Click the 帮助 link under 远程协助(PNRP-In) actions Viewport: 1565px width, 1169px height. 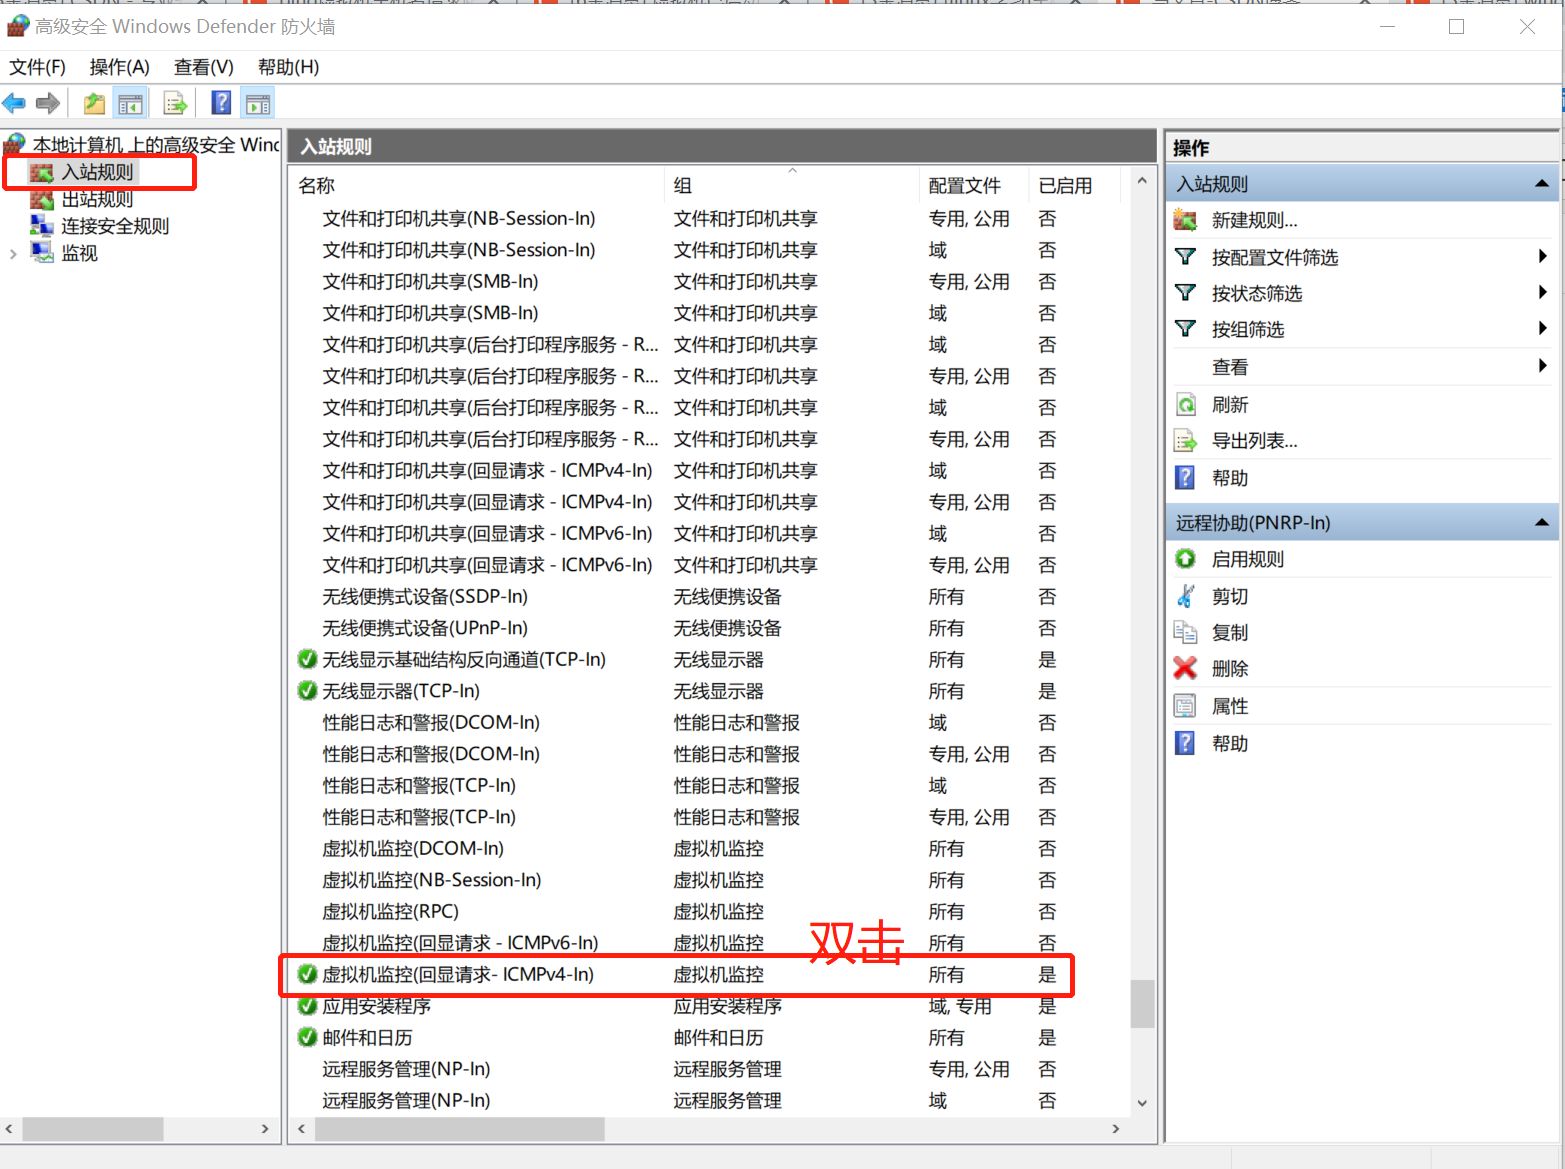coord(1230,743)
